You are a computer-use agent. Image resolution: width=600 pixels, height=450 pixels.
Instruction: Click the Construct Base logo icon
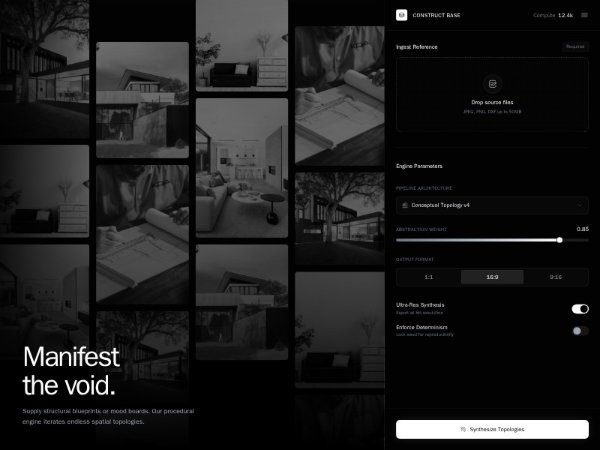401,15
